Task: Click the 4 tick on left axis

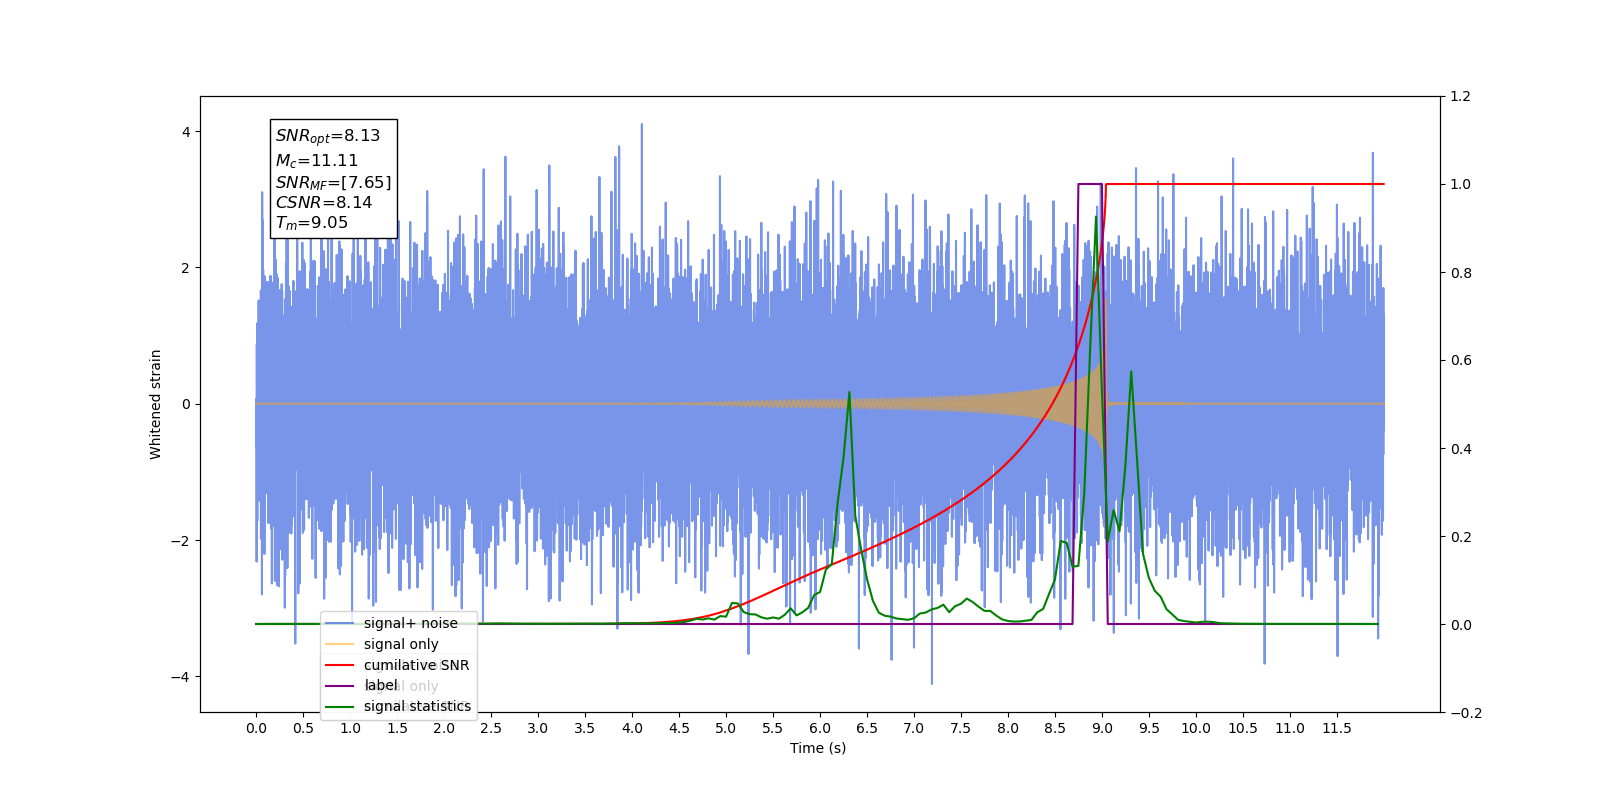Action: [x=186, y=132]
